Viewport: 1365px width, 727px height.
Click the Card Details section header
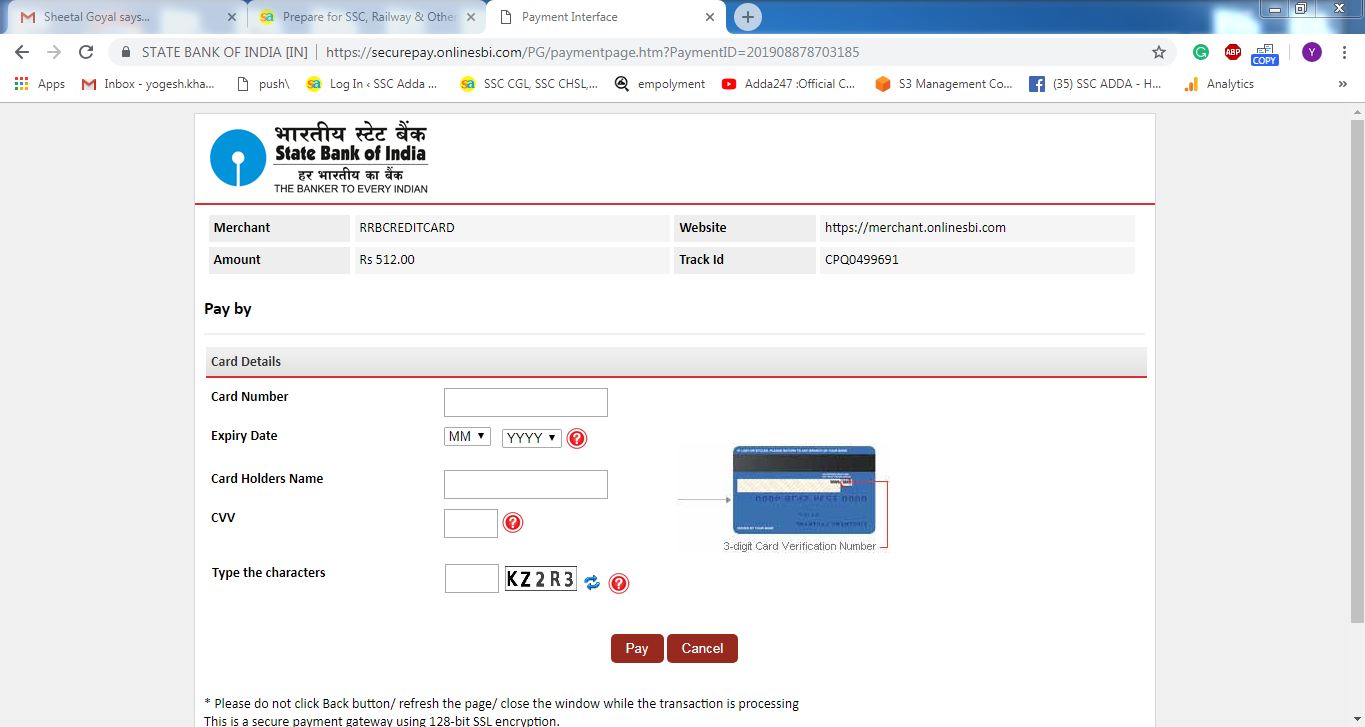[676, 361]
